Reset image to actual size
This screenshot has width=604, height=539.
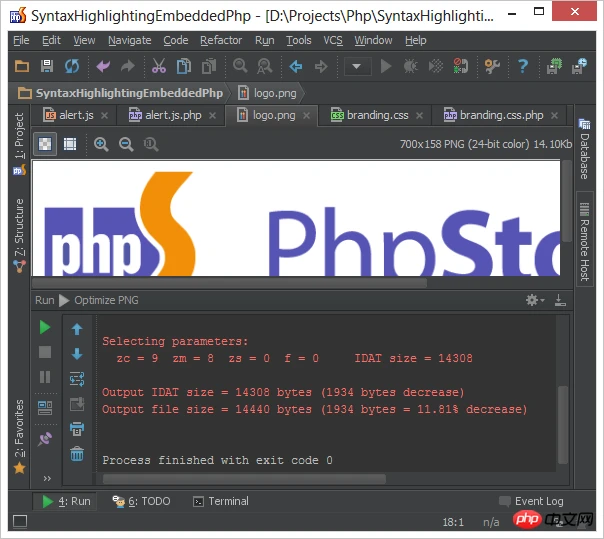151,144
